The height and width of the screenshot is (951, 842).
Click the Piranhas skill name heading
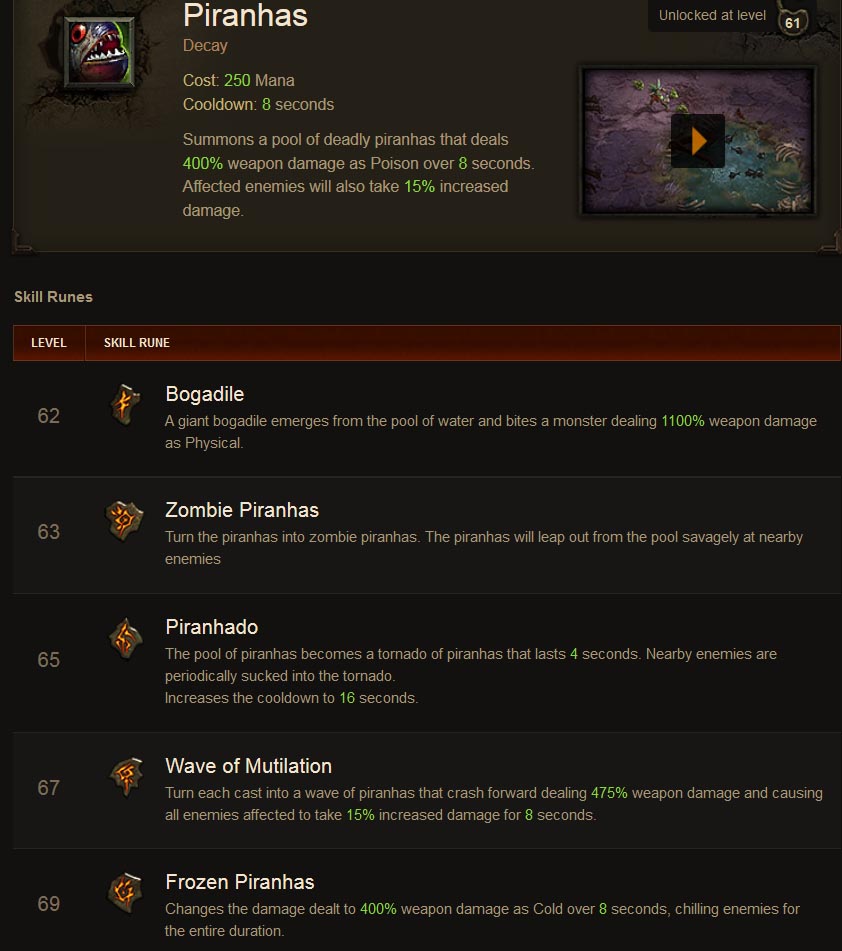click(x=245, y=15)
